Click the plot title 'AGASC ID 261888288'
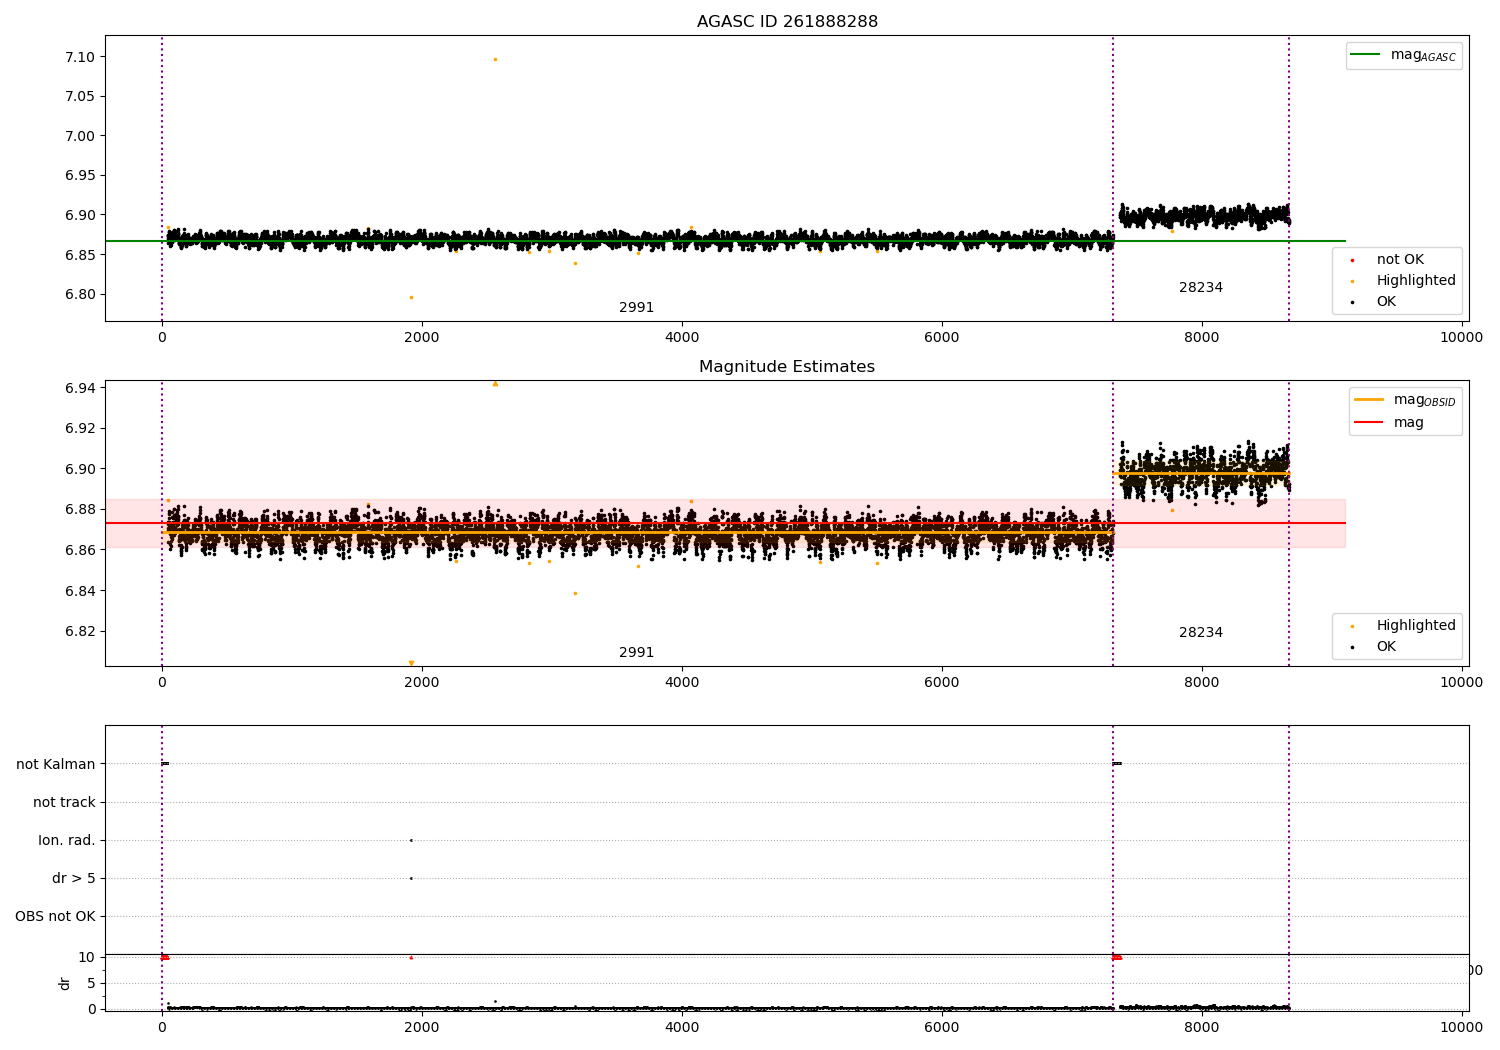This screenshot has height=1050, width=1500. [x=787, y=22]
